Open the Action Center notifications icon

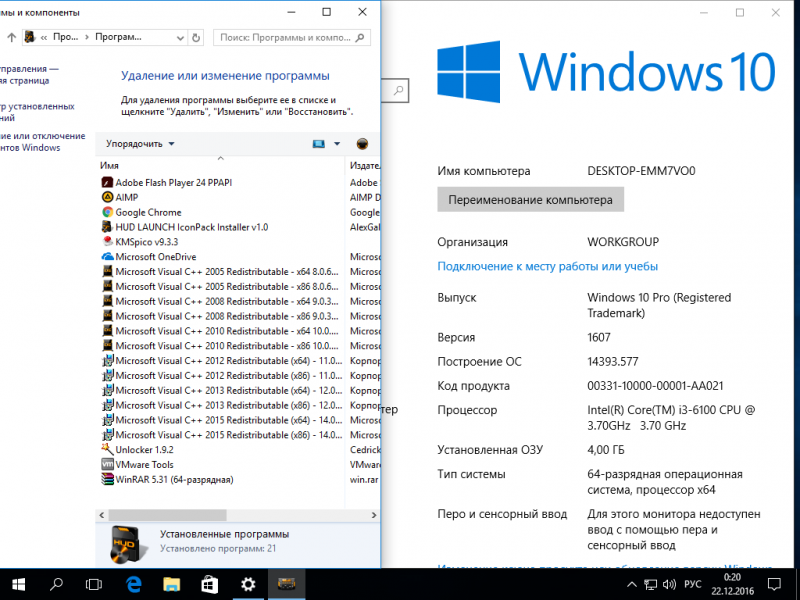point(774,584)
